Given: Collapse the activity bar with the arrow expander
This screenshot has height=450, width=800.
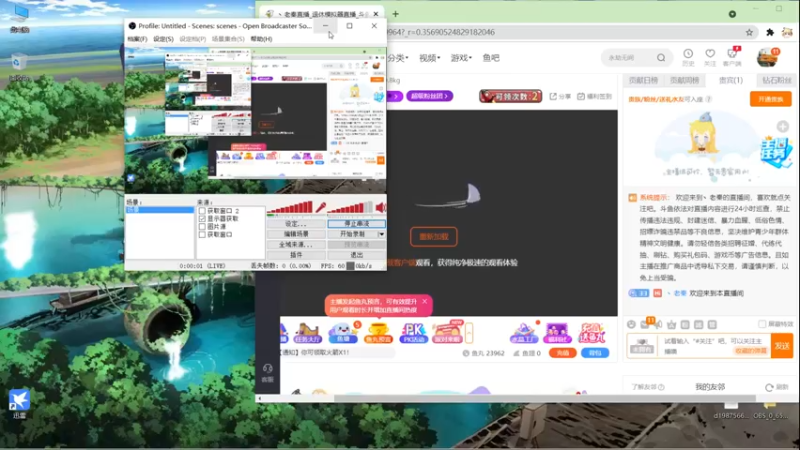Looking at the screenshot, I should coord(469,333).
